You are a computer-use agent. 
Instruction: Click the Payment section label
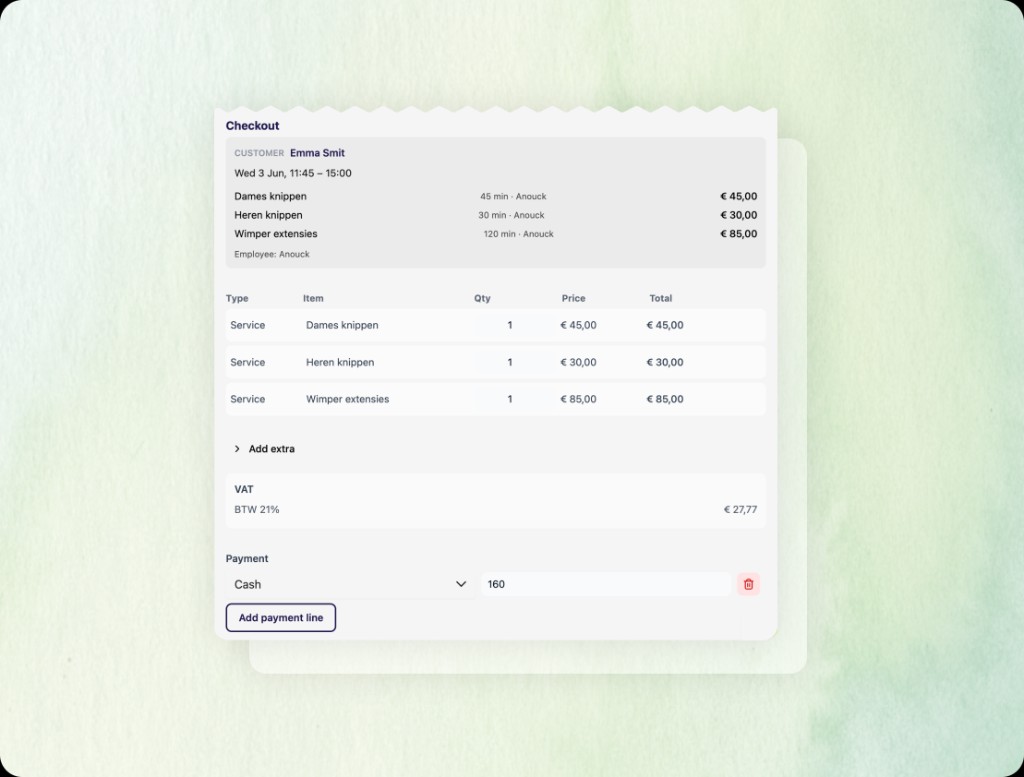pyautogui.click(x=247, y=558)
